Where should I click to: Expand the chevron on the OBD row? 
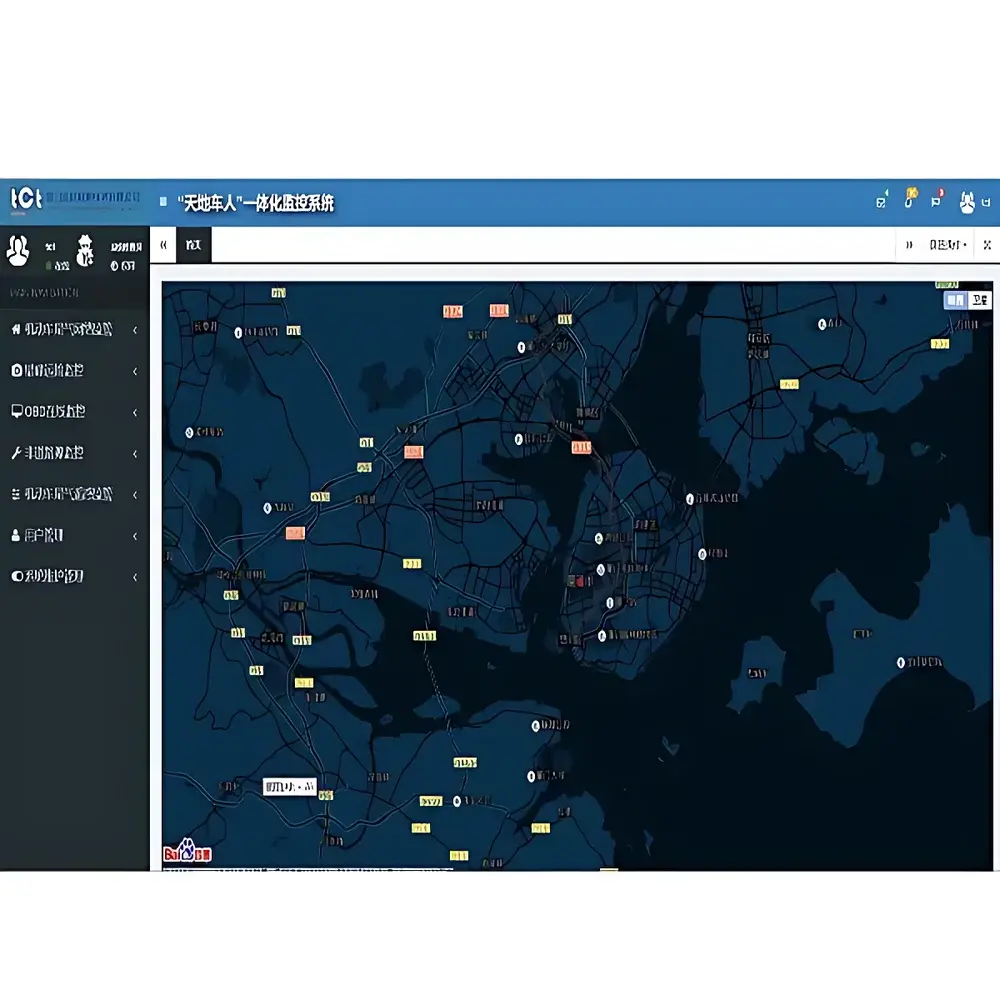(135, 412)
